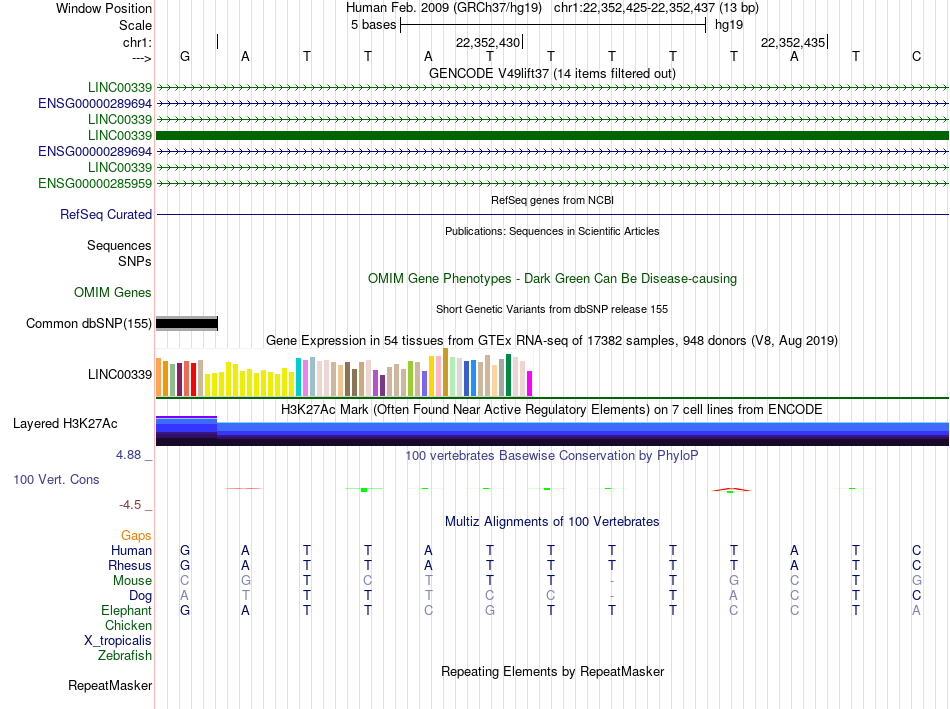Click the 22,352,430 coordinate tick label

pos(488,42)
